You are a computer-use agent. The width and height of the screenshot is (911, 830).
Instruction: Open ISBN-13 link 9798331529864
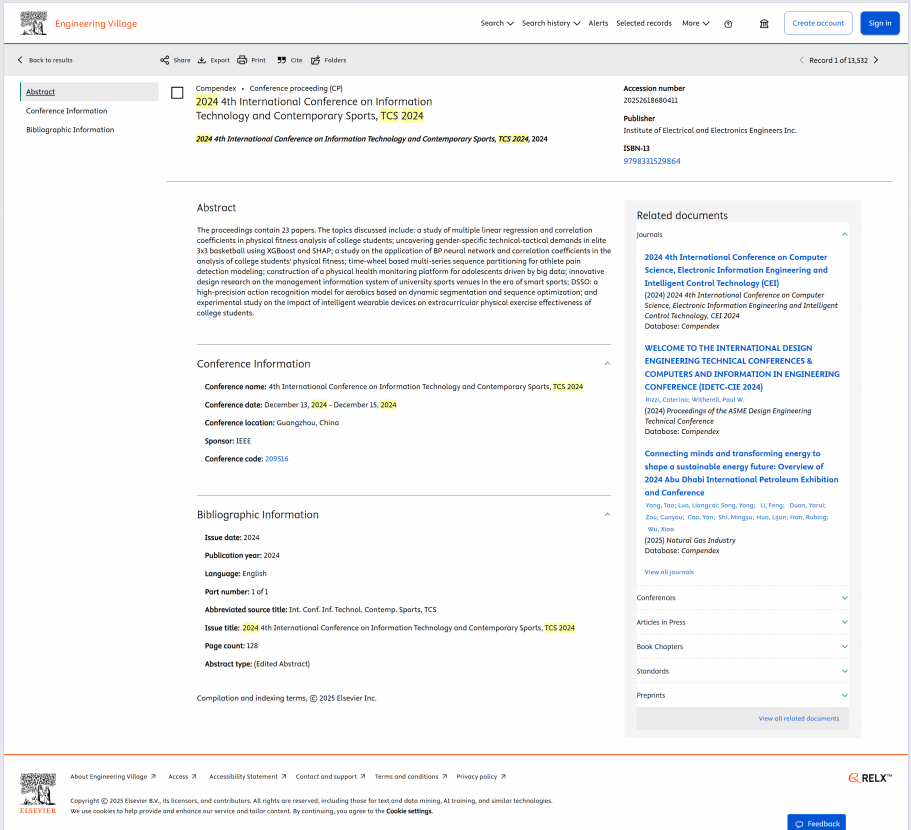[x=651, y=161]
